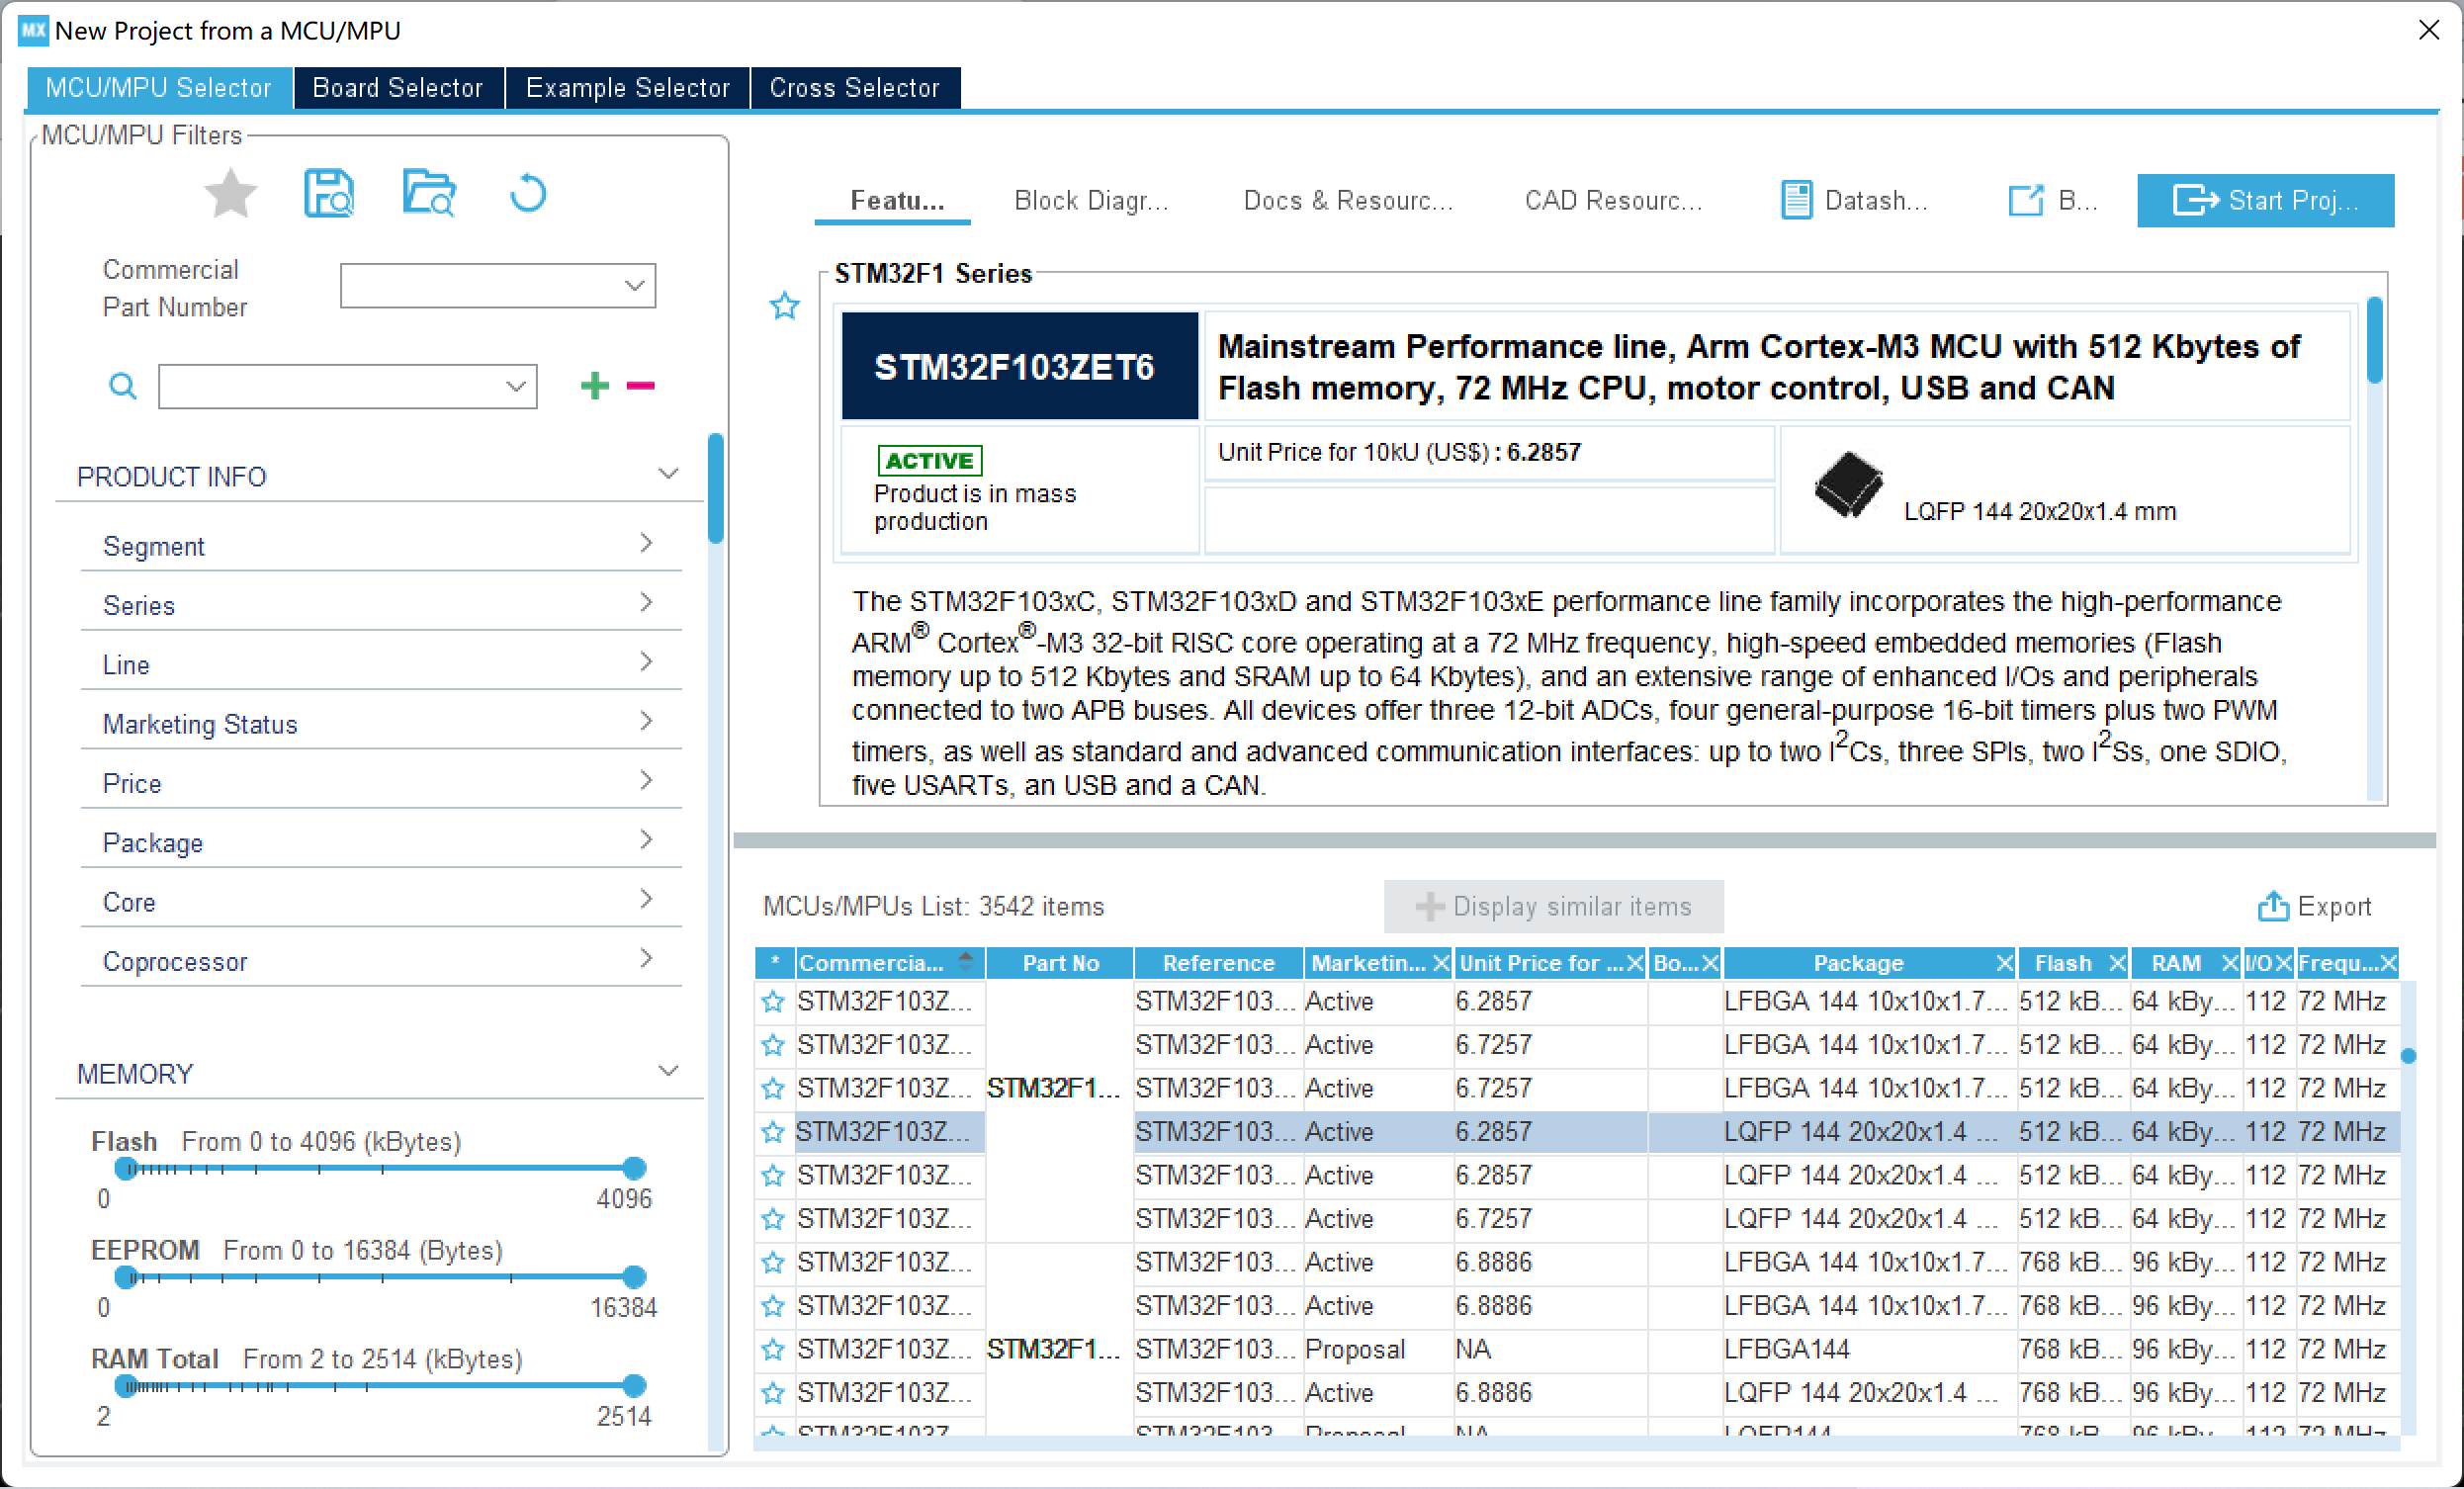The width and height of the screenshot is (2464, 1489).
Task: Click the sort arrow on Commercial column header
Action: click(965, 962)
